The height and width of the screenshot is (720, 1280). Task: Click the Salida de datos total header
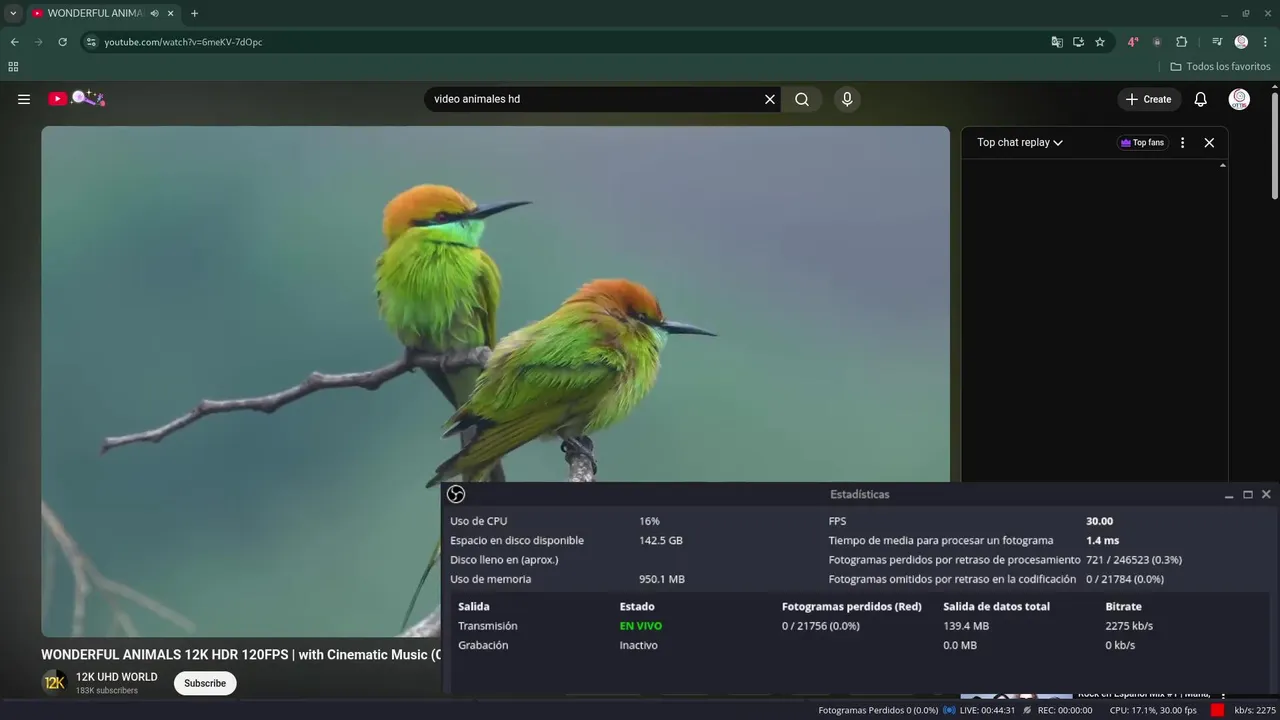[996, 606]
